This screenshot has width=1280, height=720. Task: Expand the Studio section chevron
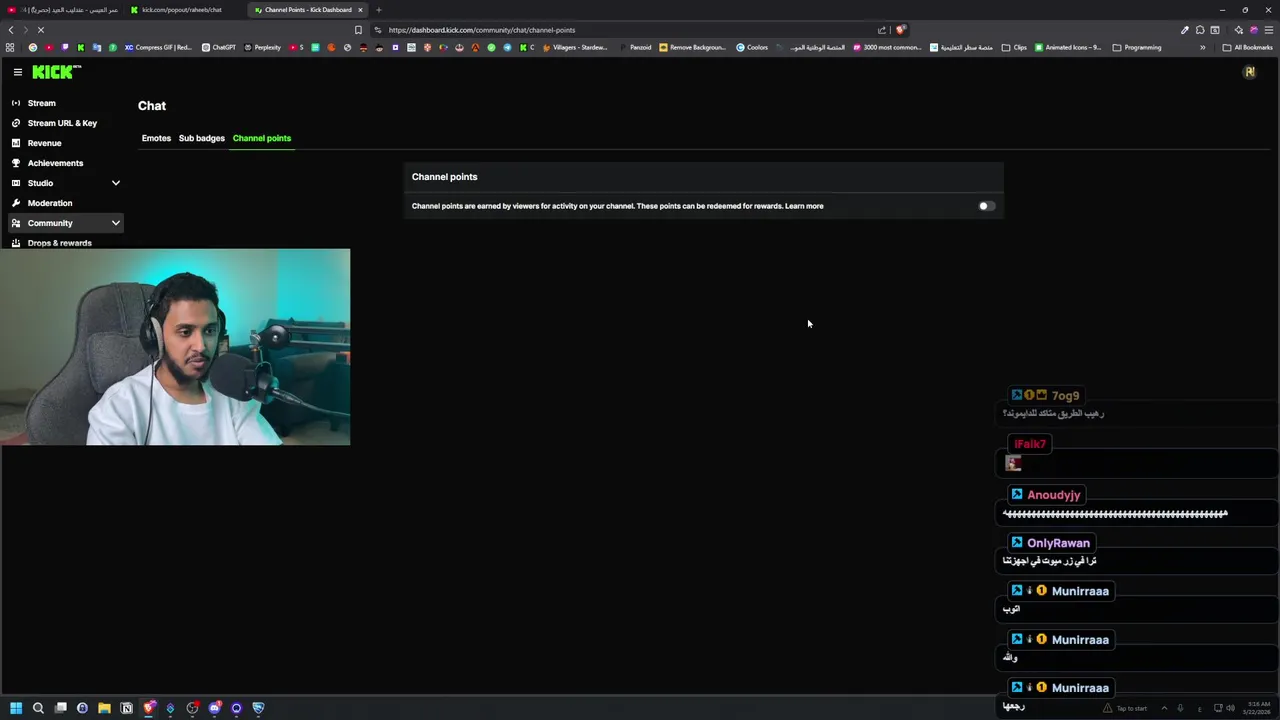[115, 183]
